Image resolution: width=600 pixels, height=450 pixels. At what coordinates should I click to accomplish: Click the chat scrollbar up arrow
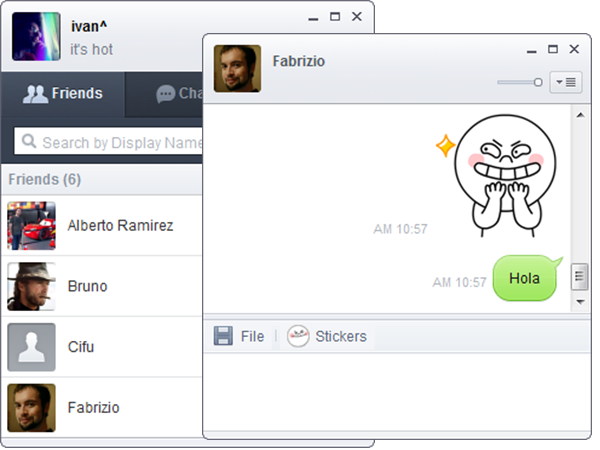[x=578, y=115]
